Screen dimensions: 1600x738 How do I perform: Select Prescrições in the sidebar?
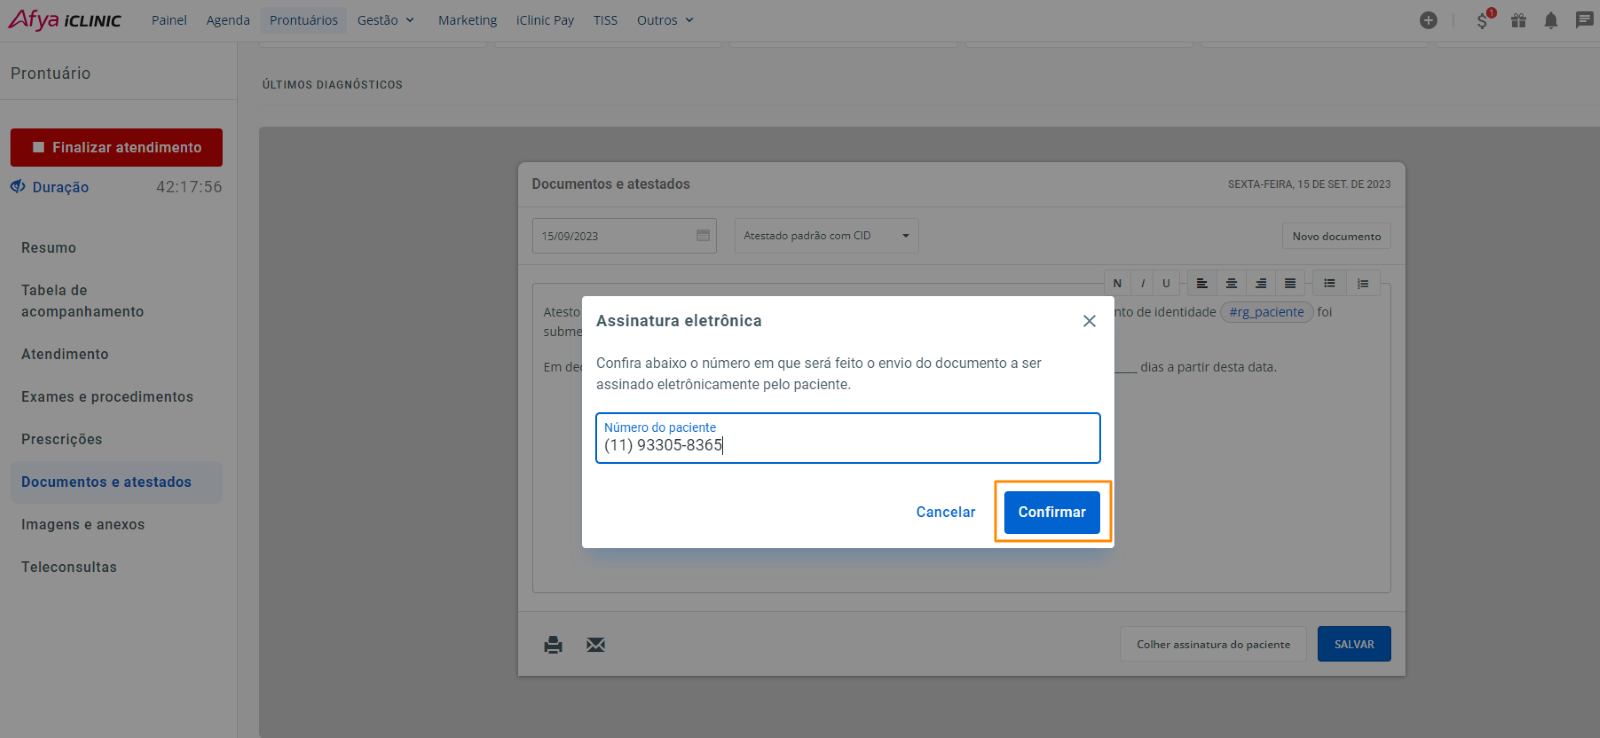[62, 439]
